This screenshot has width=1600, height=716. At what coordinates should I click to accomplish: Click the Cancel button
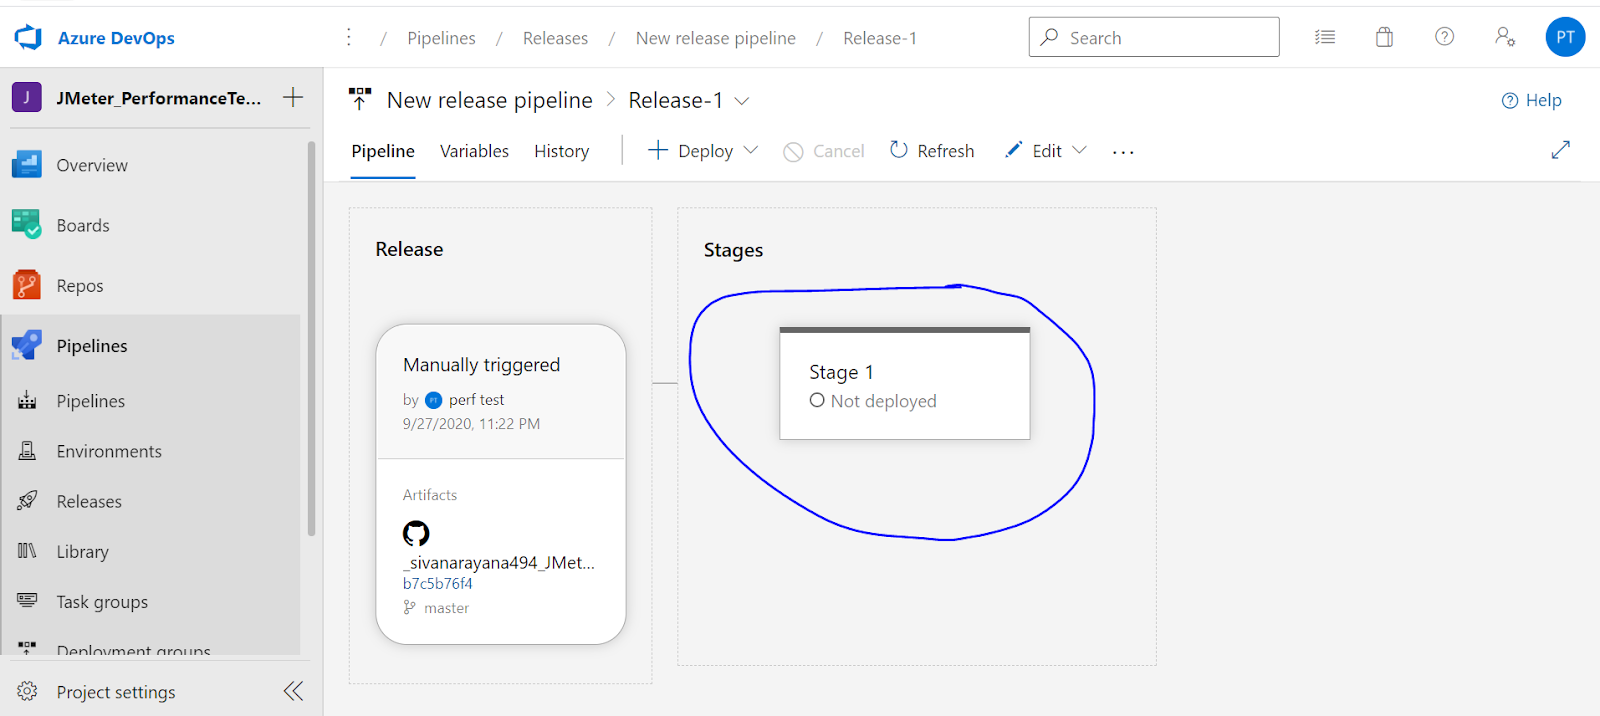click(824, 151)
